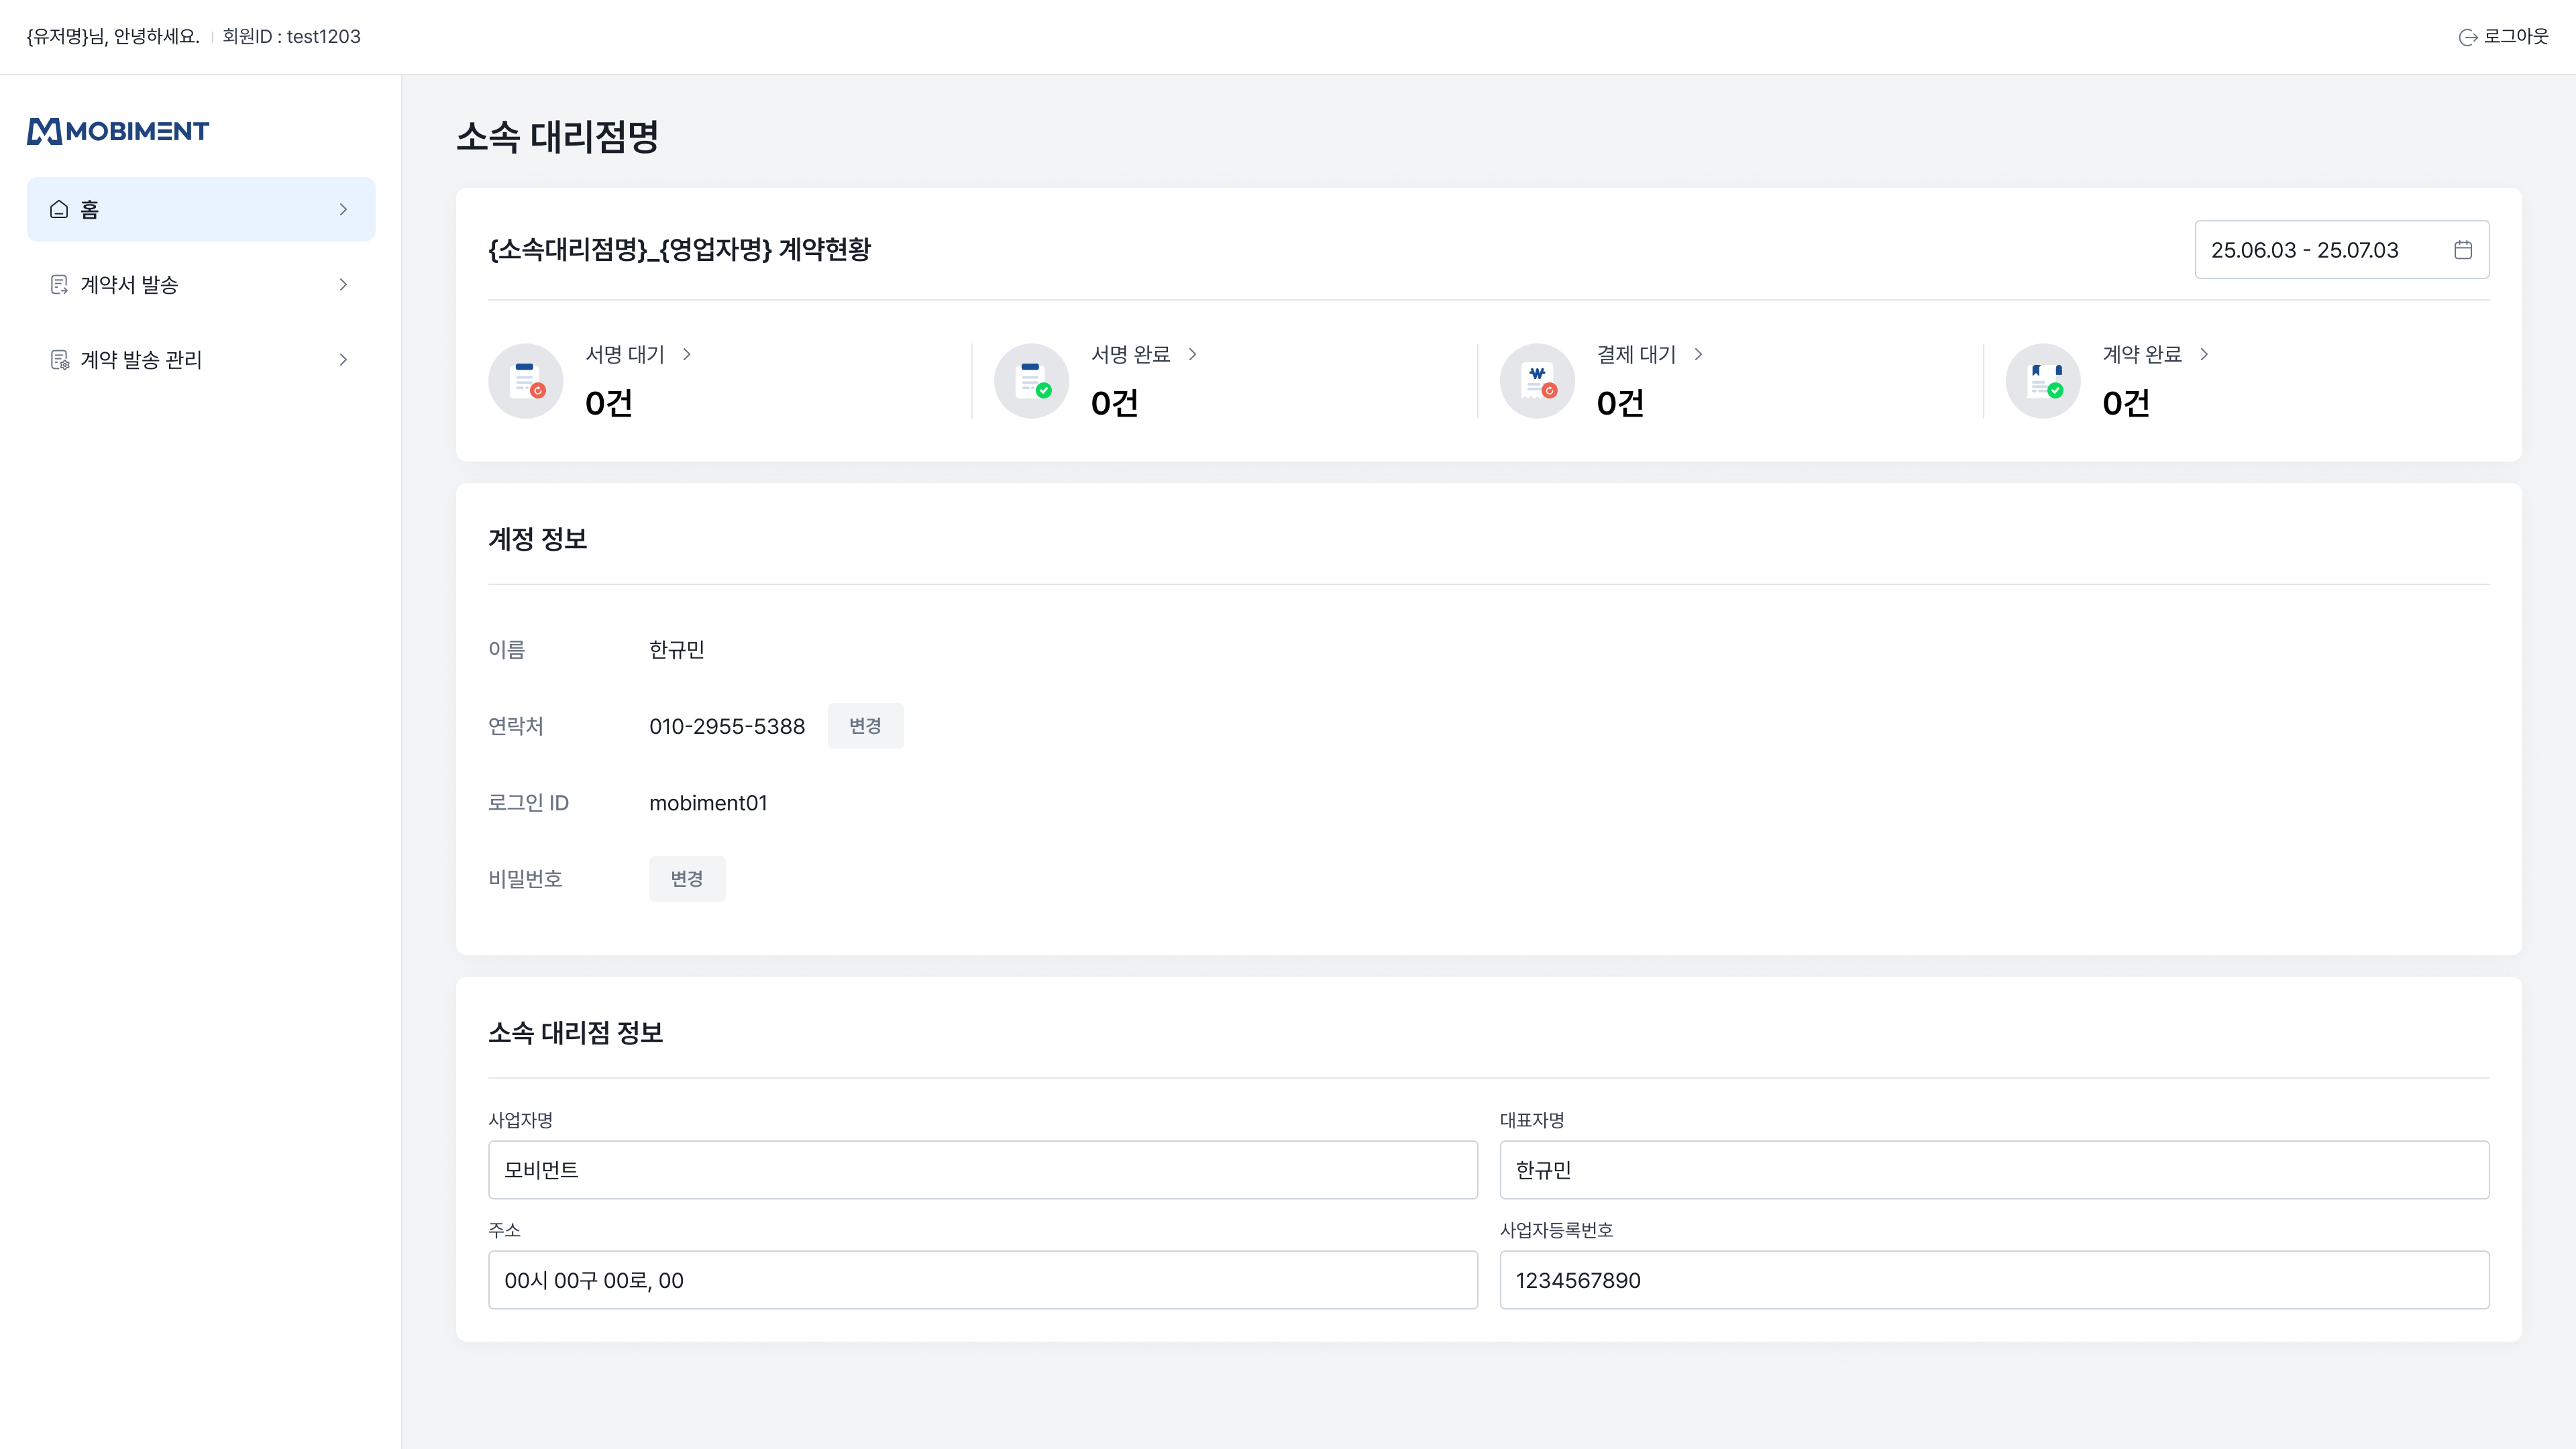
Task: Click the login ID value mobiment01
Action: (708, 803)
